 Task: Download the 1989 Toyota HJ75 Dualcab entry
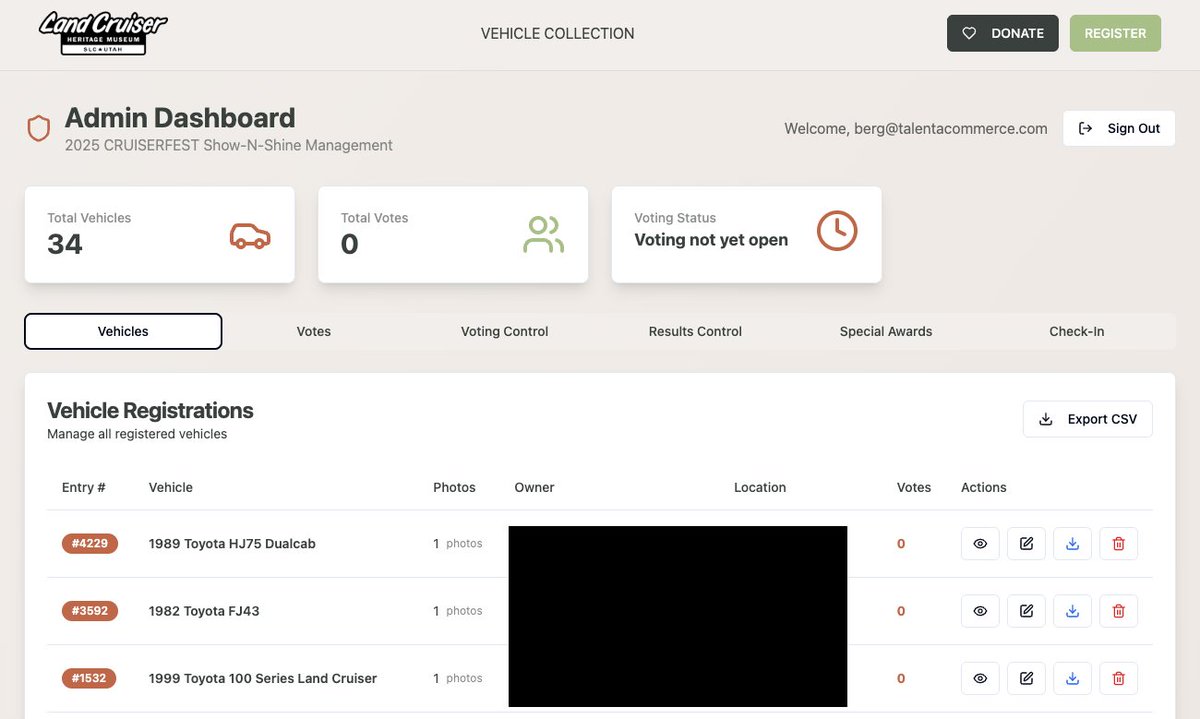click(x=1072, y=543)
